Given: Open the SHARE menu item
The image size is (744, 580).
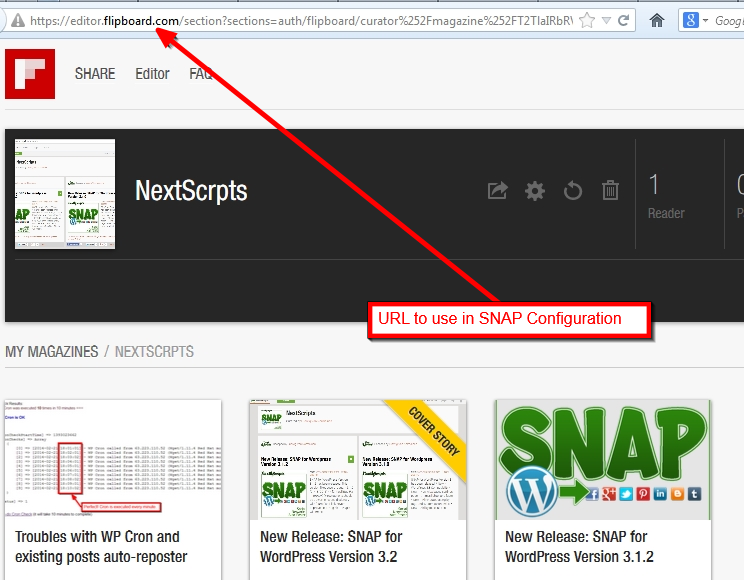Looking at the screenshot, I should [x=95, y=74].
